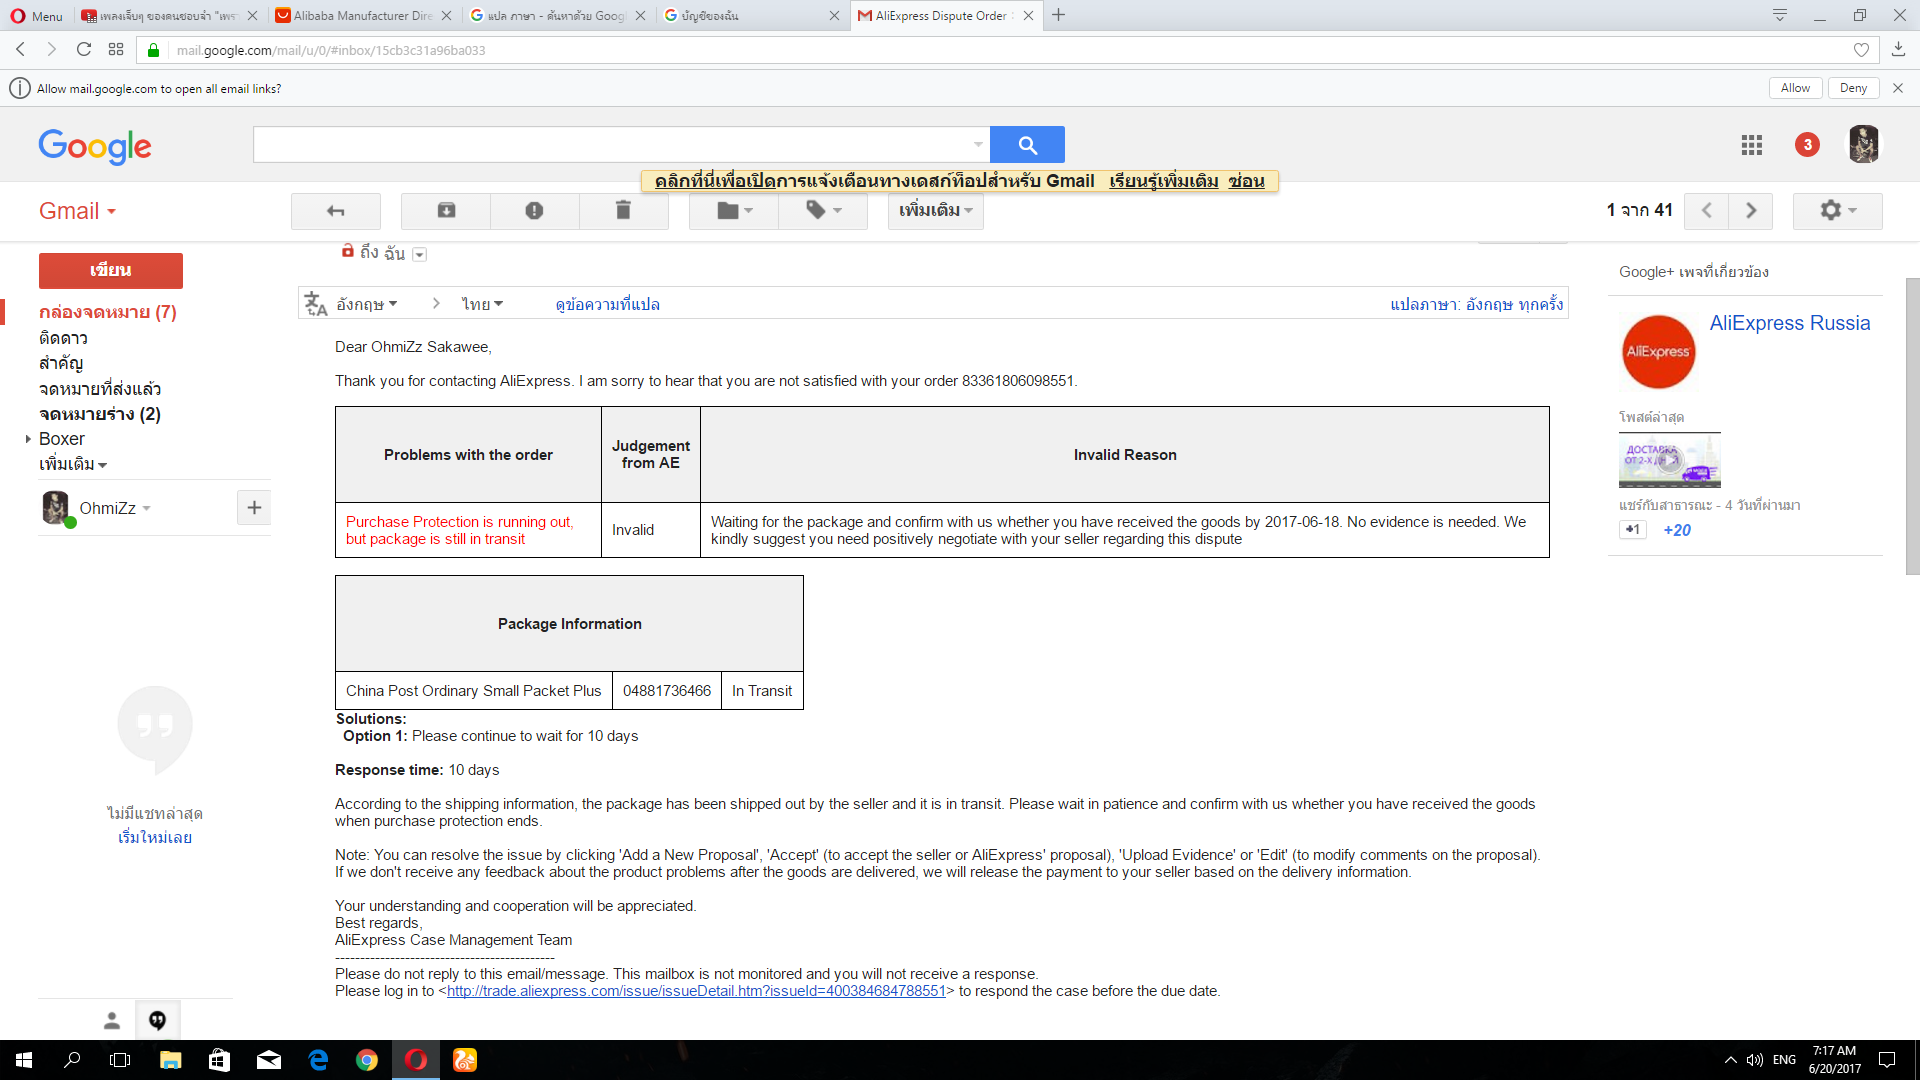Open the Gmail product switcher dropdown
This screenshot has width=1920, height=1080.
coord(78,211)
